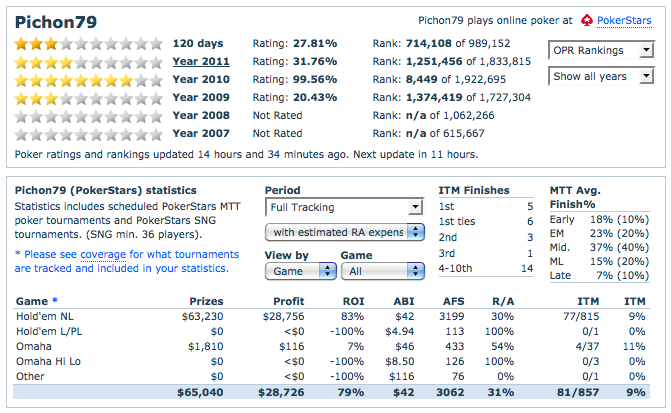Select the Omaha row label
This screenshot has height=413, width=671.
33,346
